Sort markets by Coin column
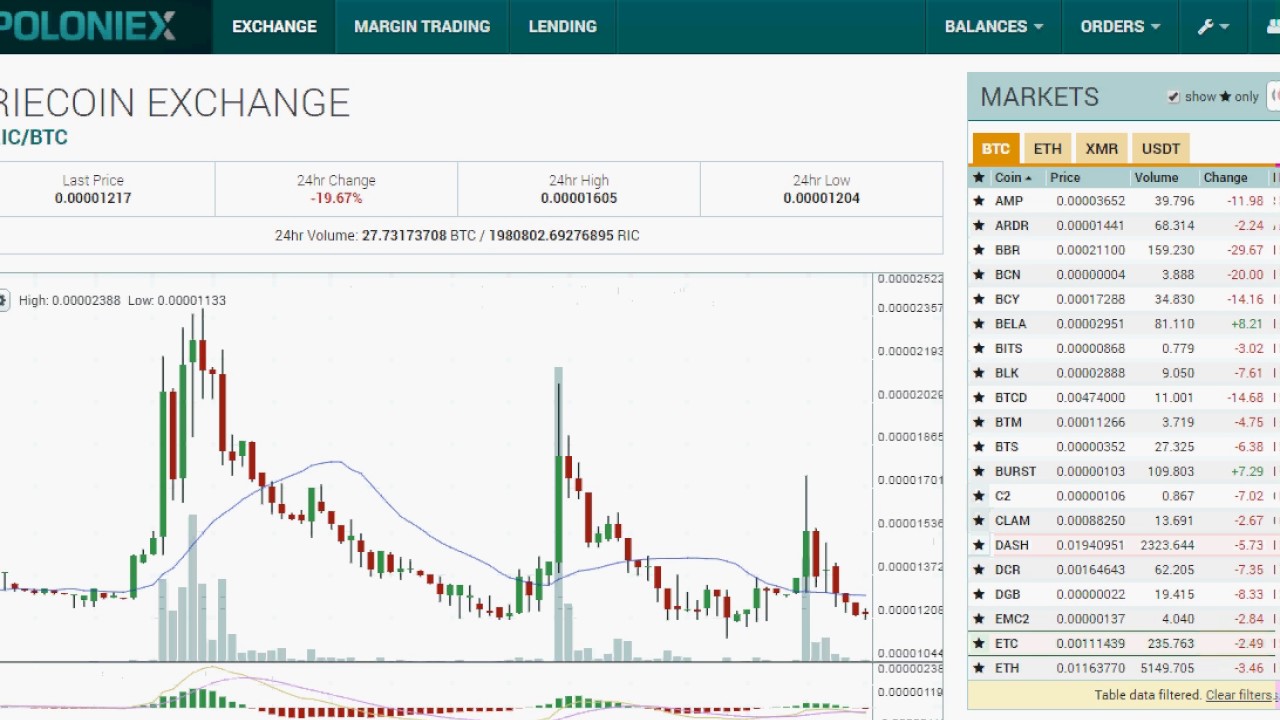Viewport: 1280px width, 720px height. pyautogui.click(x=1013, y=178)
